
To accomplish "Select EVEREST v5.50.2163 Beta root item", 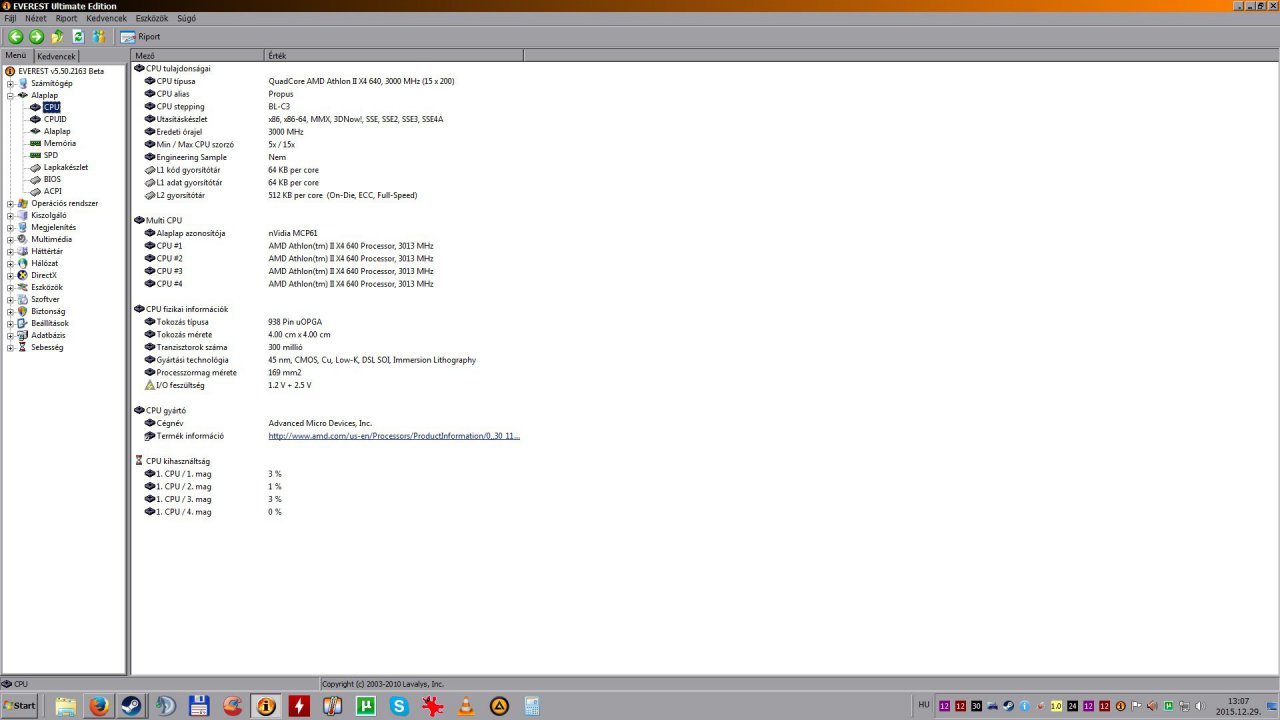I will point(60,71).
